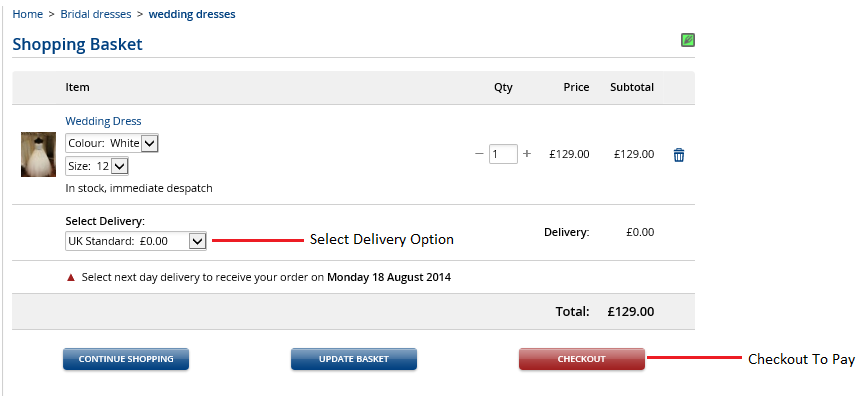The height and width of the screenshot is (396, 866).
Task: Click the Wedding Dress product link
Action: [103, 121]
